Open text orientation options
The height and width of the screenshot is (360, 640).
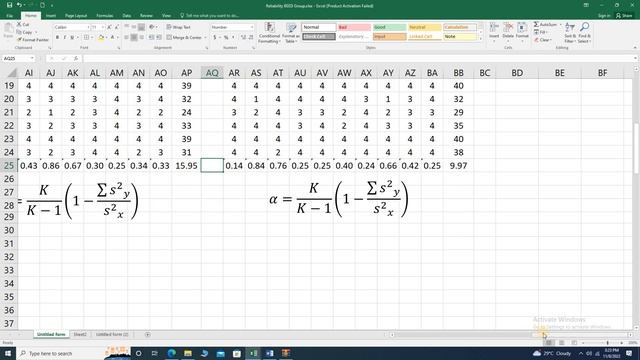pyautogui.click(x=152, y=27)
